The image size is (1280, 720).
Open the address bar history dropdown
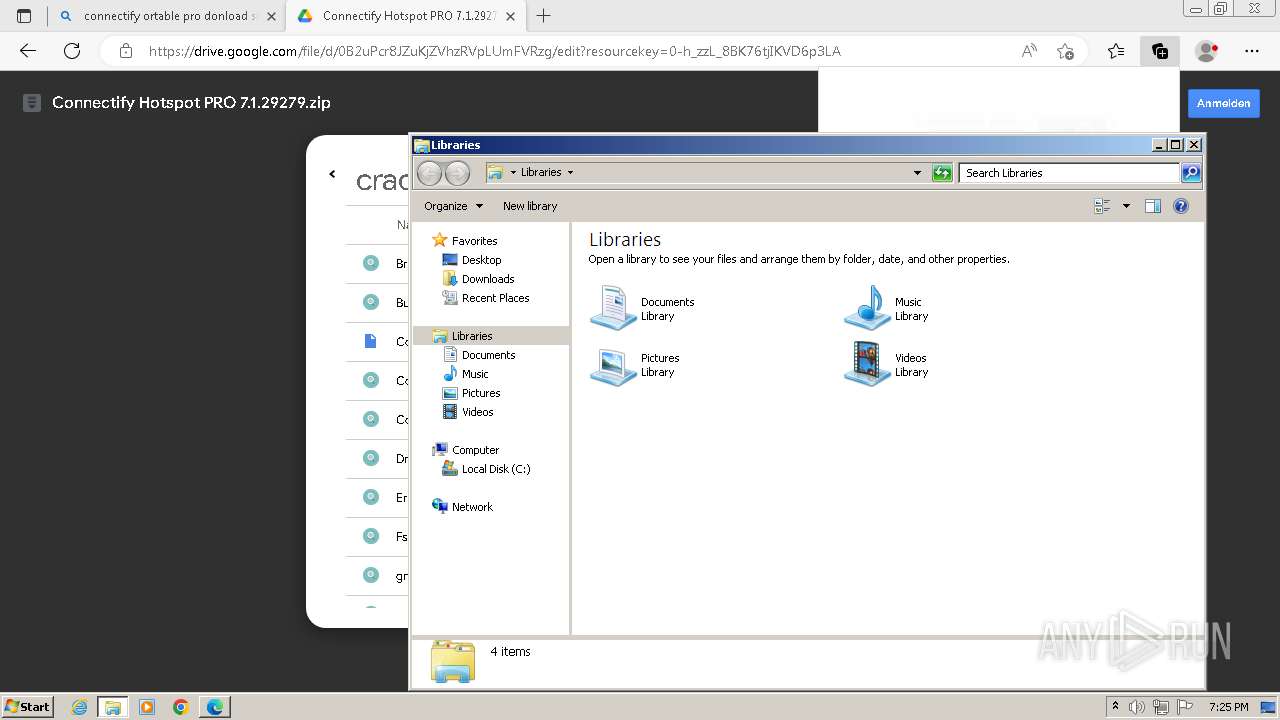coord(917,173)
